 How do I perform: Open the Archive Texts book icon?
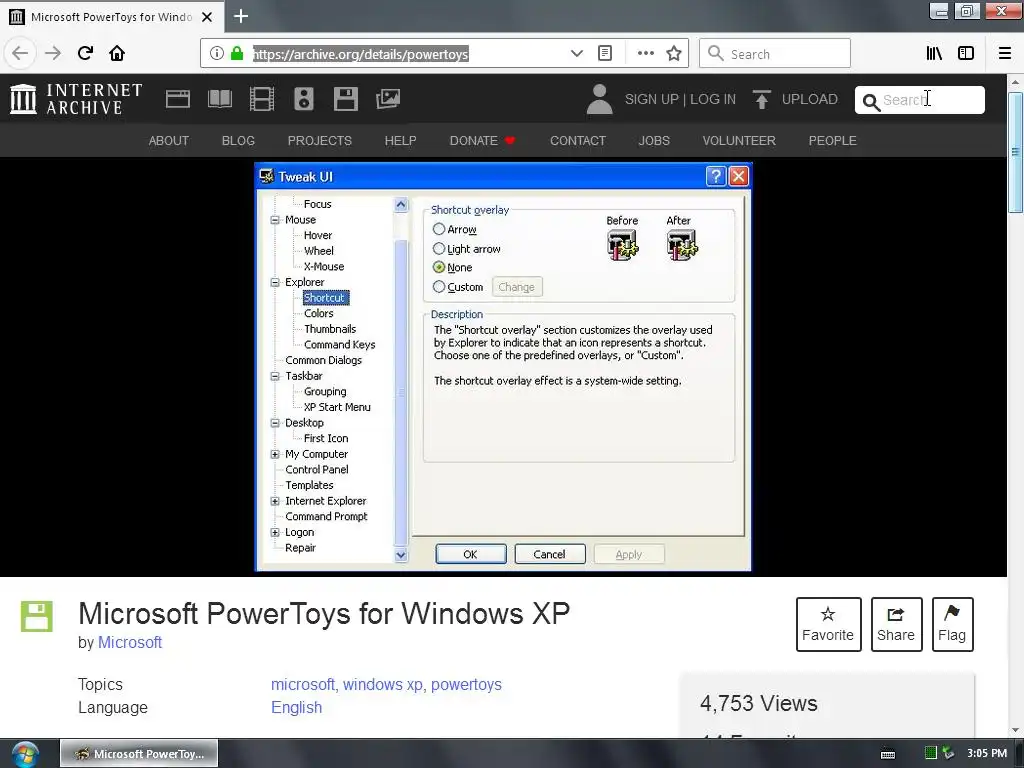(219, 99)
